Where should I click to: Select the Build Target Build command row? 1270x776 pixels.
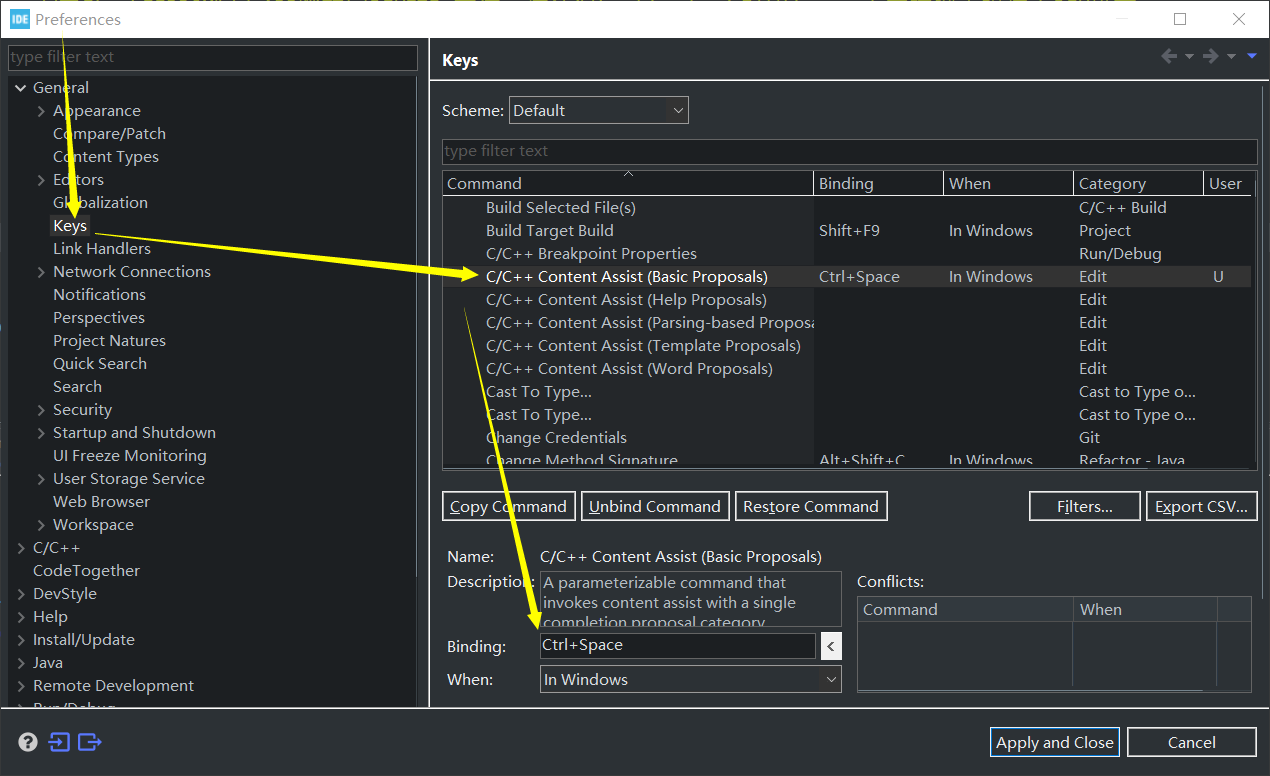(549, 231)
